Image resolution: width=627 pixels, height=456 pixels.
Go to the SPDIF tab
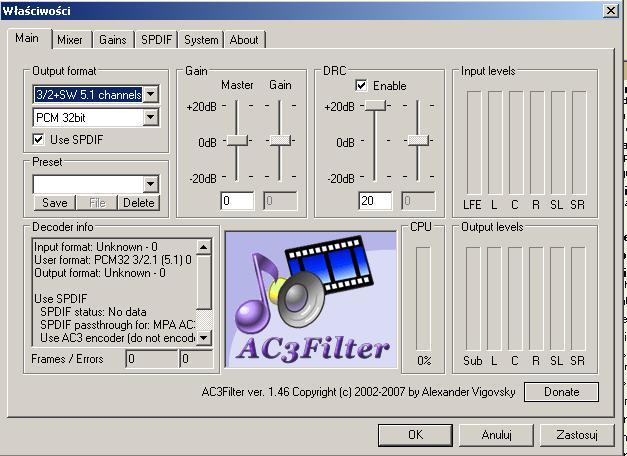[156, 40]
